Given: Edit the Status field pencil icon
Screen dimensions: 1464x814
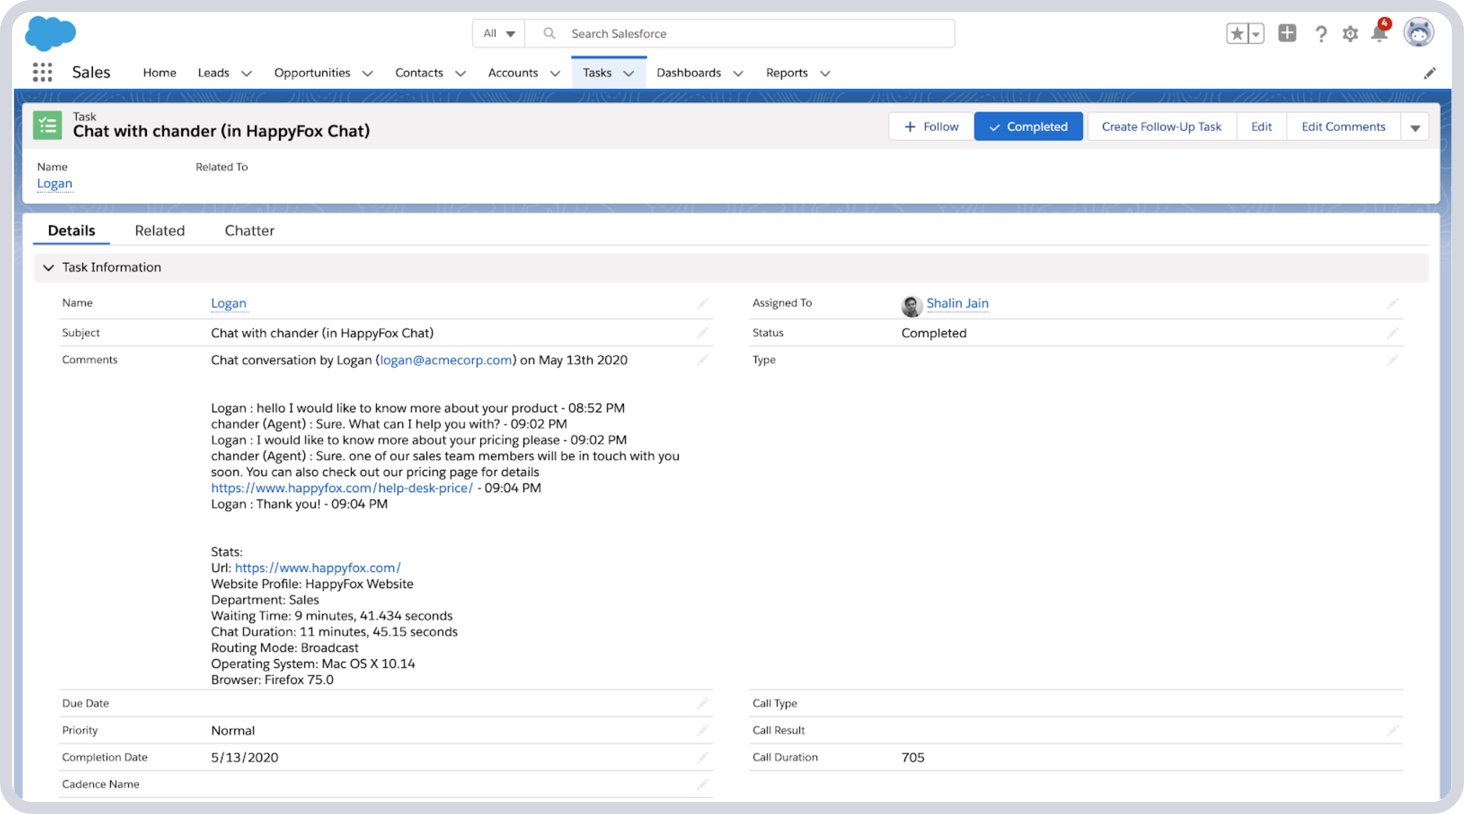Looking at the screenshot, I should tap(1393, 333).
